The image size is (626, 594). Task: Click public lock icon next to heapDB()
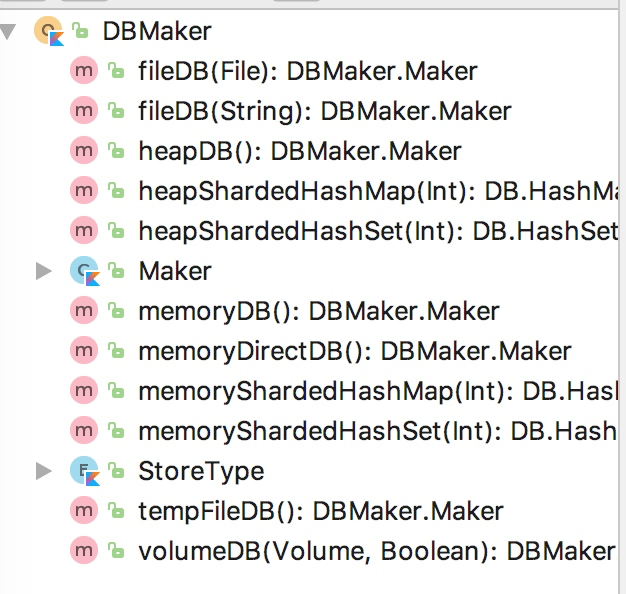[x=116, y=150]
